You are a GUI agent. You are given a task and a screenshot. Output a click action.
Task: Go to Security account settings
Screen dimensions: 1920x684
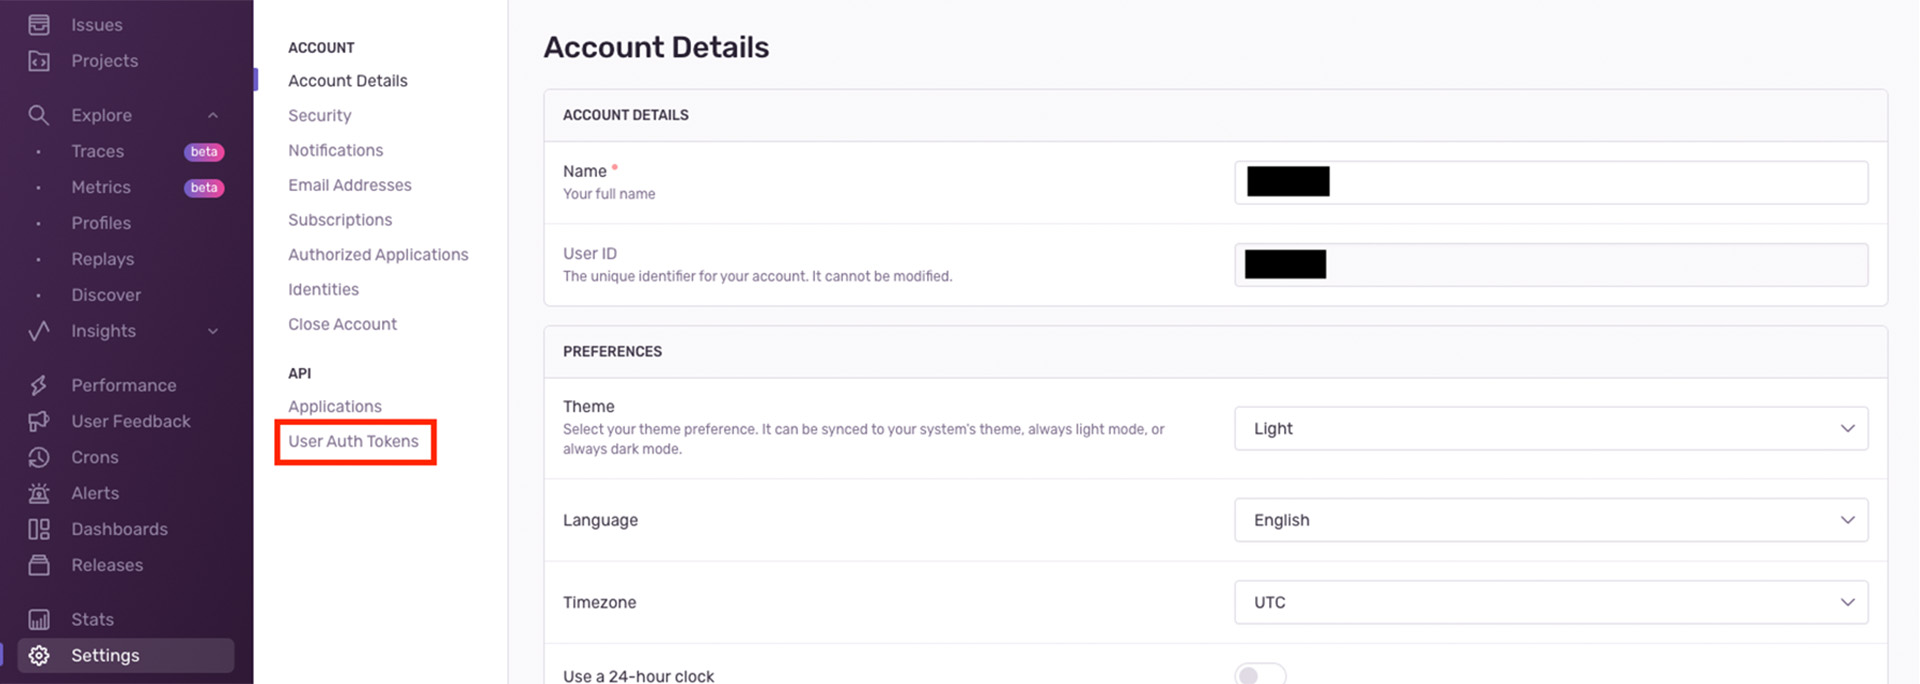[x=320, y=115]
